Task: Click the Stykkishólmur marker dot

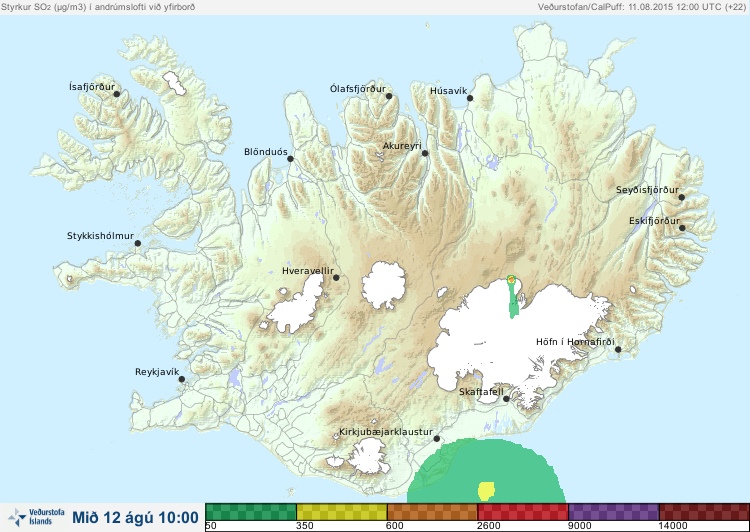Action: 138,244
